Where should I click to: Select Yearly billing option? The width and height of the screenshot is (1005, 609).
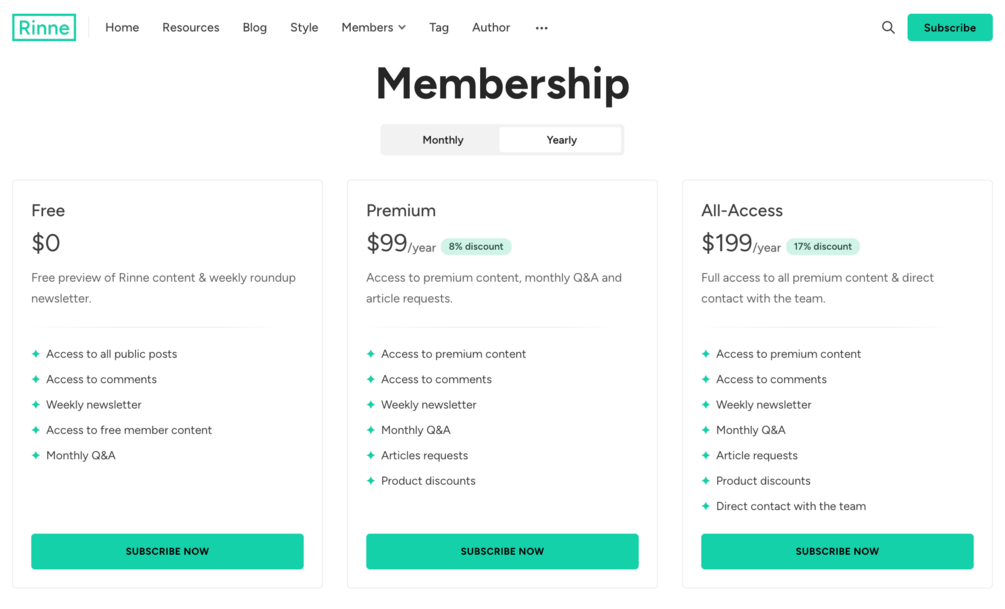click(x=561, y=140)
